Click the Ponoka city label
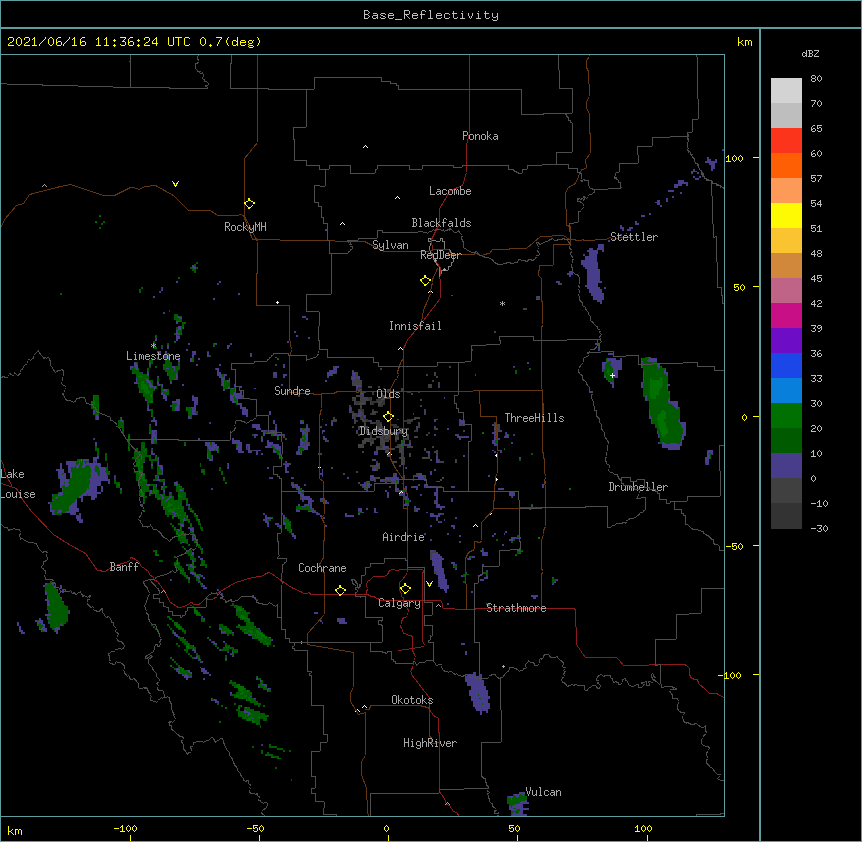Image resolution: width=862 pixels, height=842 pixels. [480, 136]
